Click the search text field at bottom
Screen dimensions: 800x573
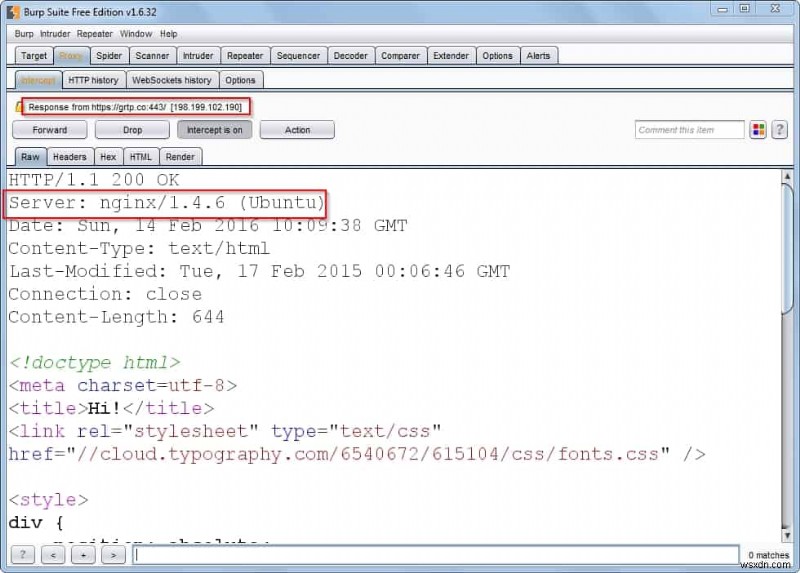(x=436, y=554)
